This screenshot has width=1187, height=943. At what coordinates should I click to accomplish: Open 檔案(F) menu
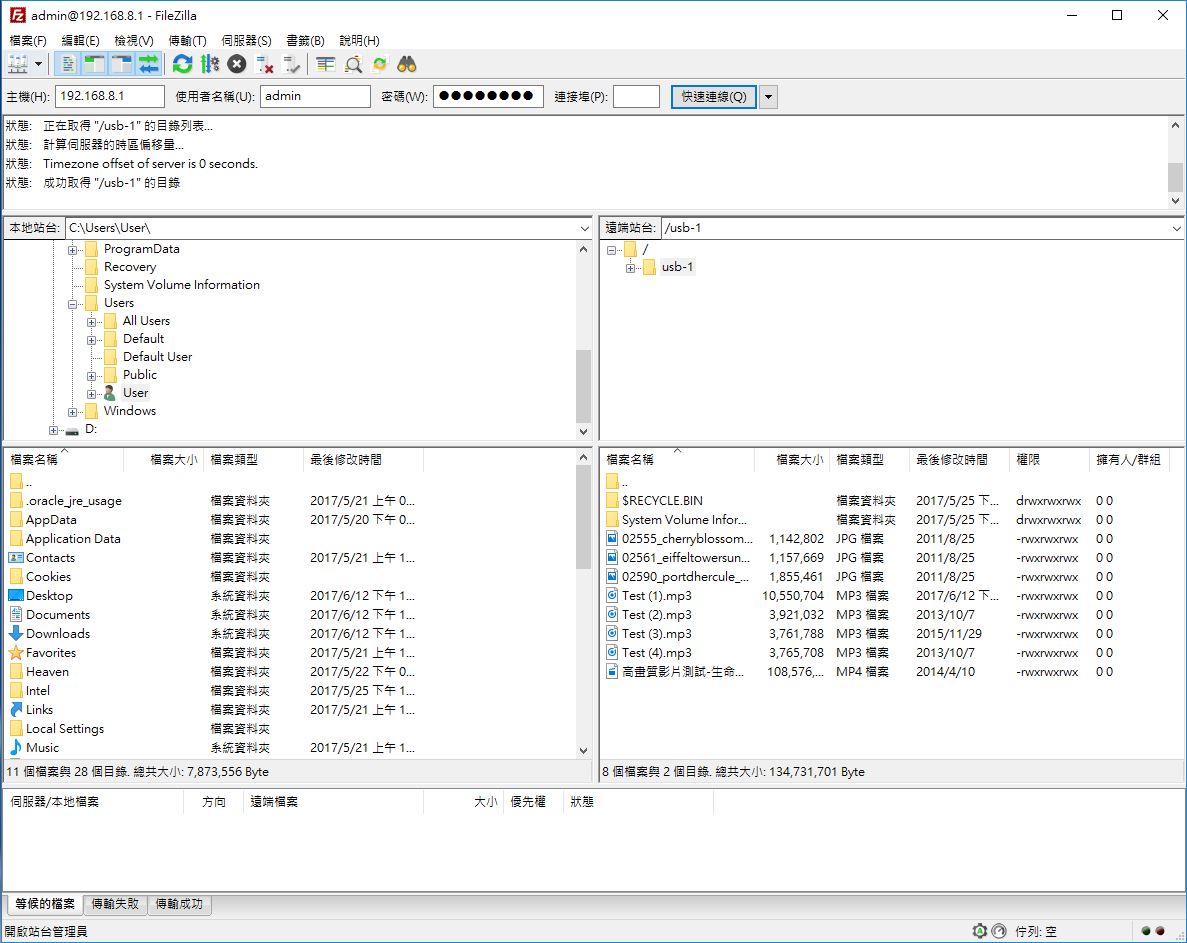pos(28,40)
